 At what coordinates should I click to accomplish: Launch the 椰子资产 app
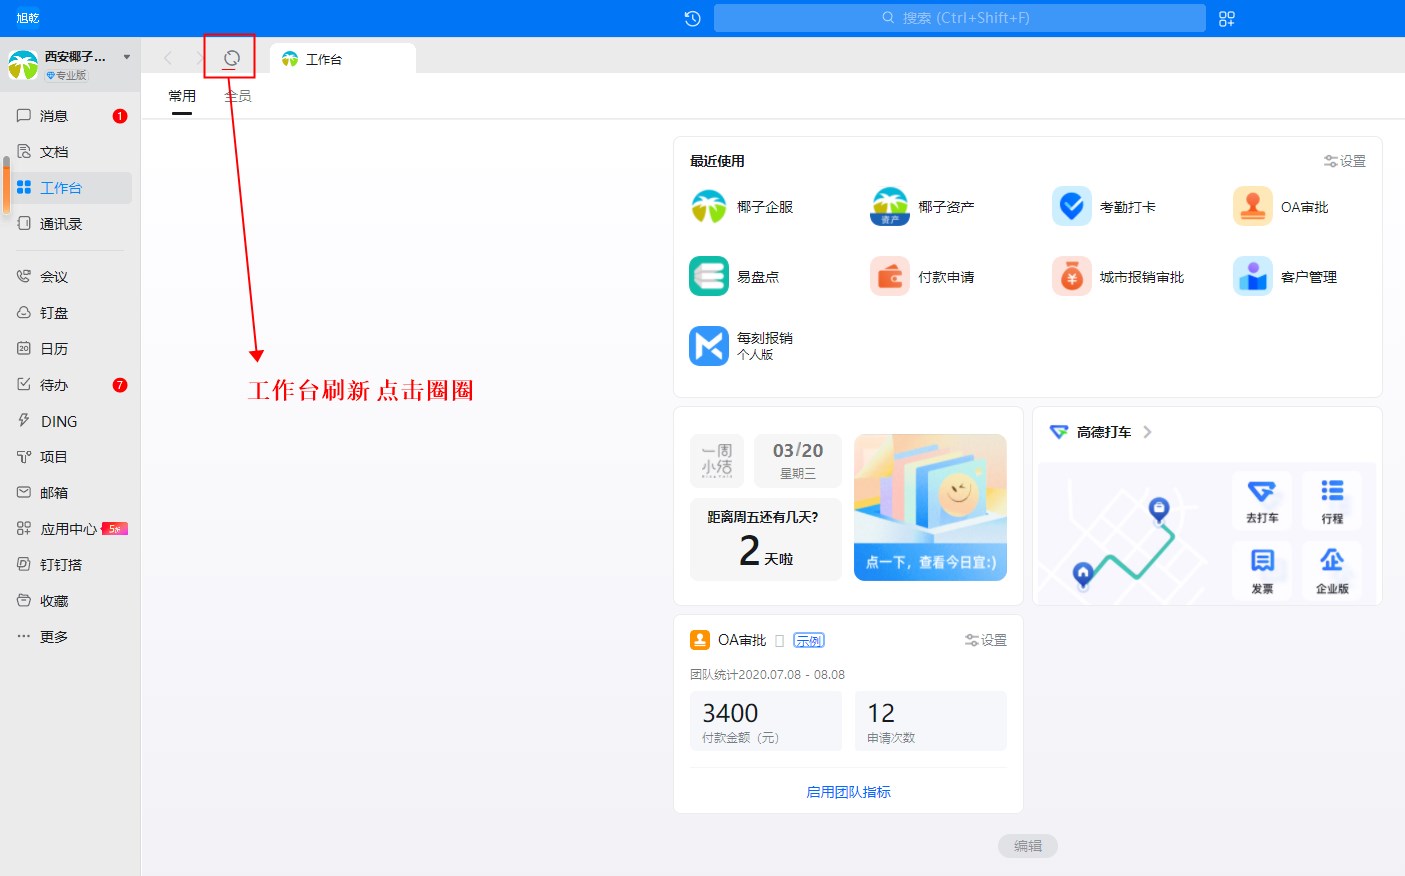(x=922, y=207)
